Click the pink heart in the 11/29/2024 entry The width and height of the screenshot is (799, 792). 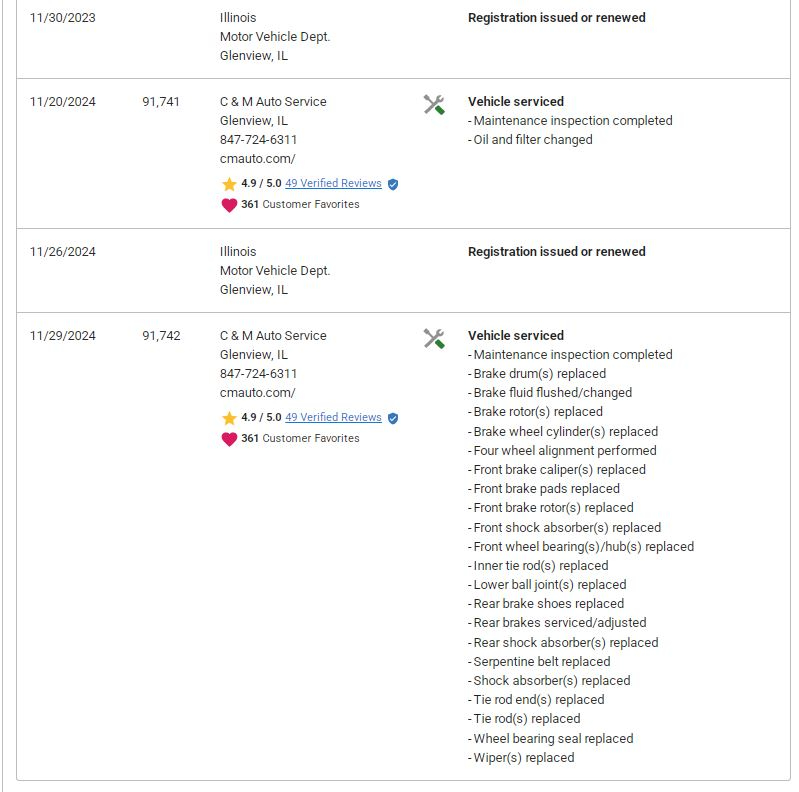[229, 439]
